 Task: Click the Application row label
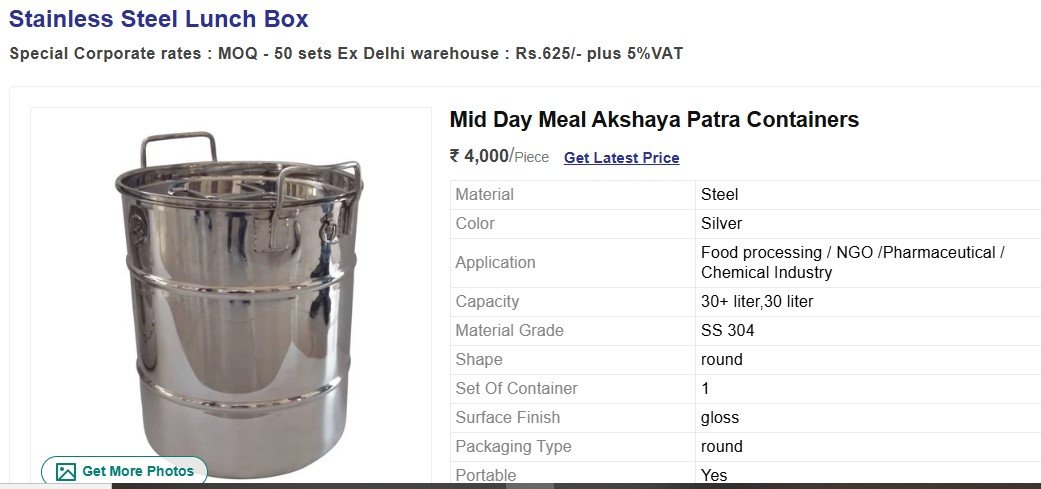(495, 263)
